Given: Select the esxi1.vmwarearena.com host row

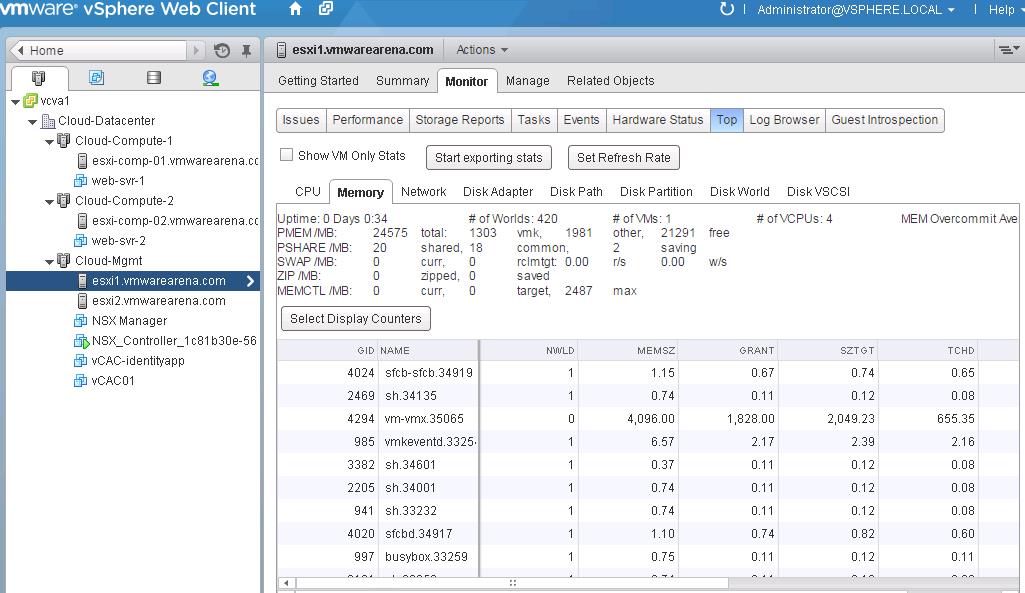Looking at the screenshot, I should [133, 280].
